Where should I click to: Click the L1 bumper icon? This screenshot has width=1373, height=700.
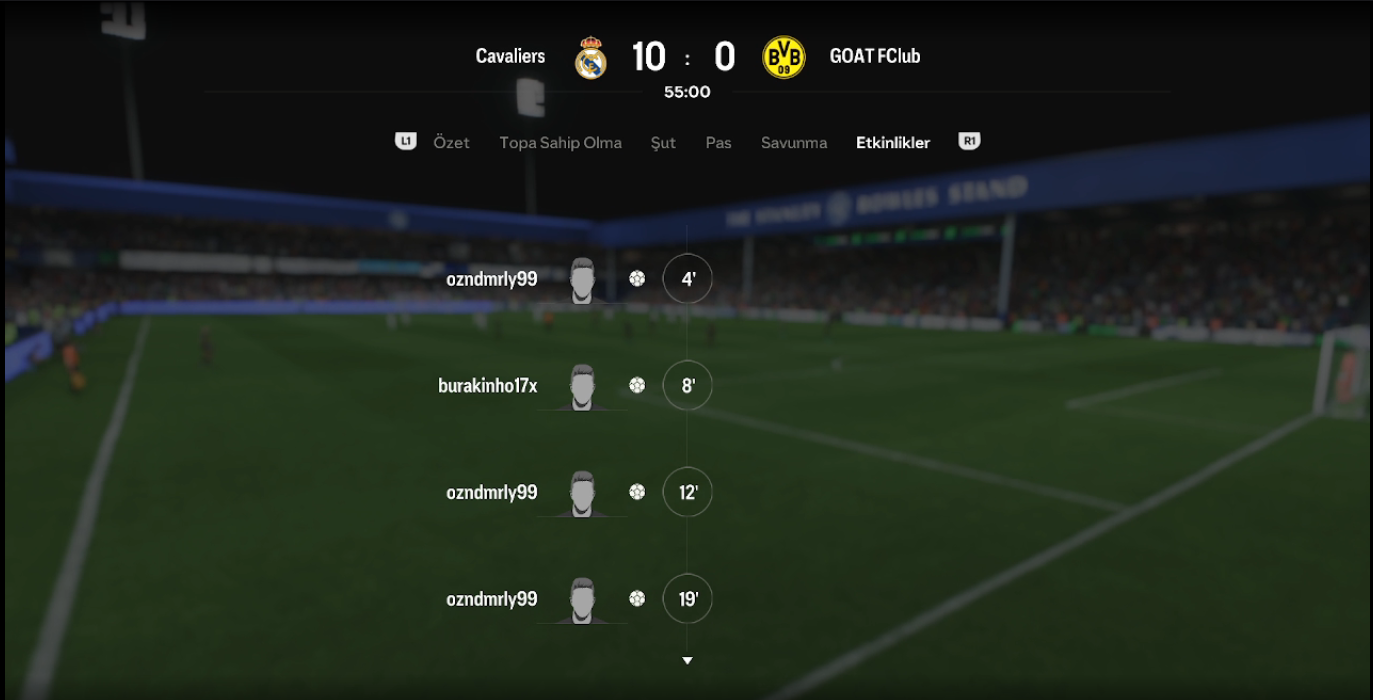(x=405, y=142)
